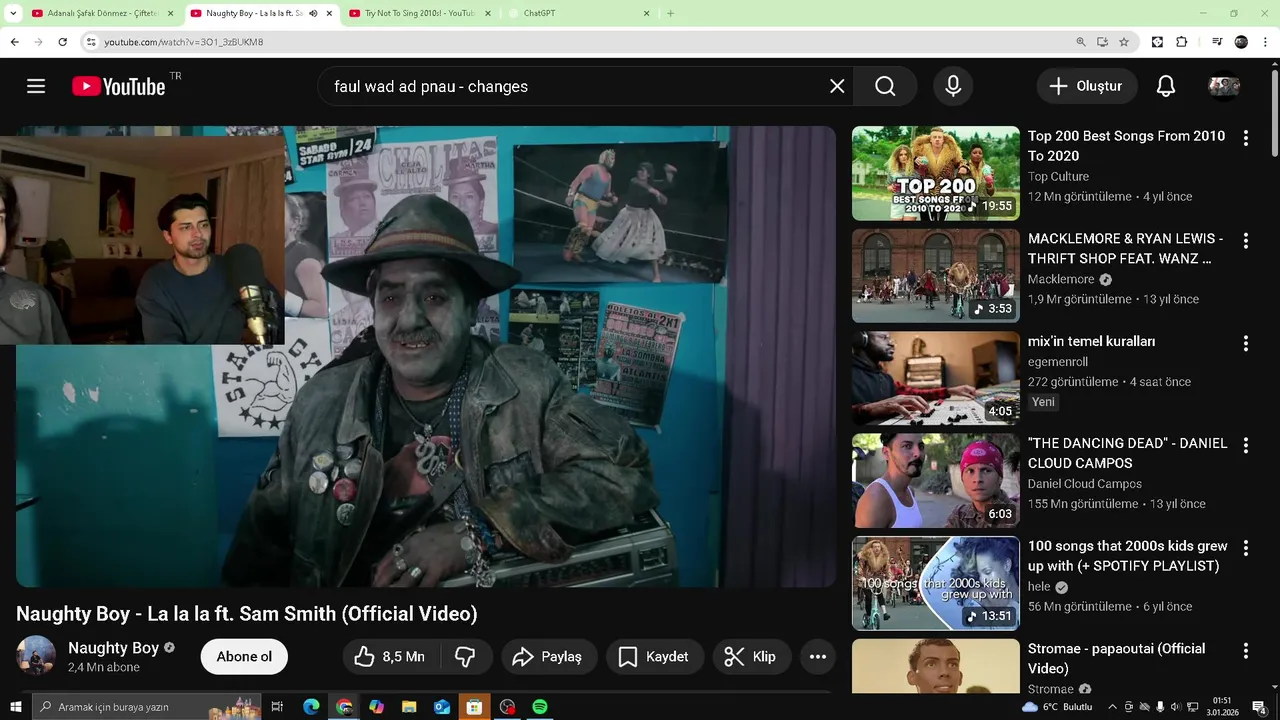Reload the page in Chrome
This screenshot has height=720, width=1280.
(62, 42)
